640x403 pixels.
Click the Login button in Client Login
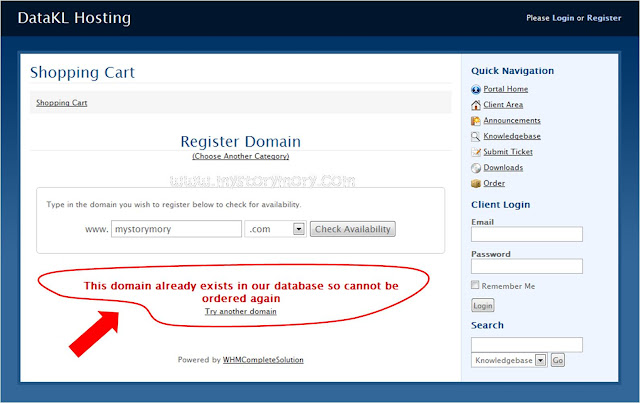(x=483, y=305)
